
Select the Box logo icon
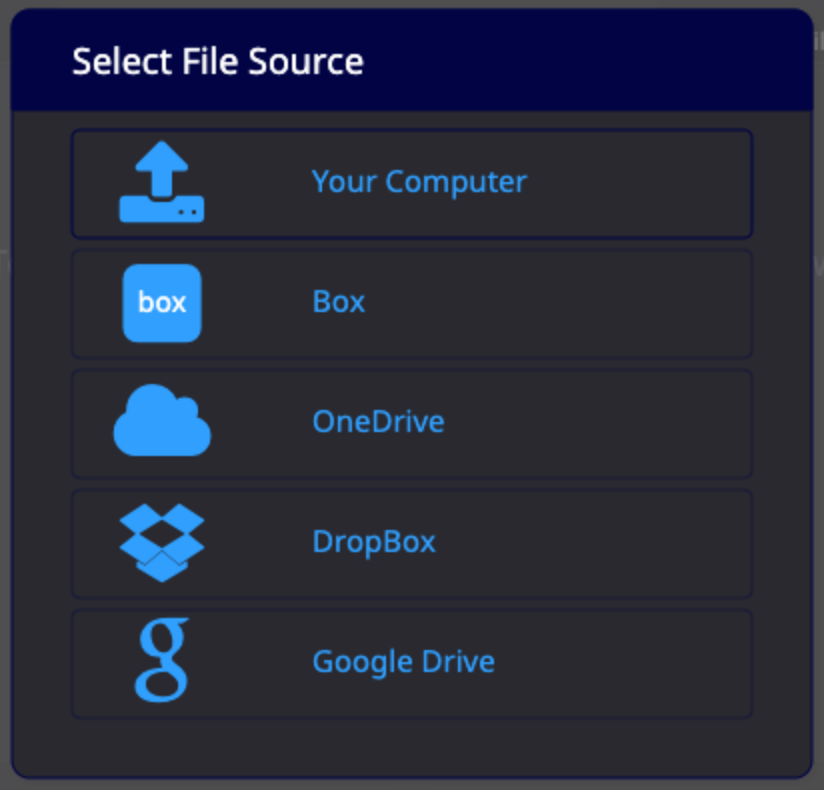(x=162, y=303)
